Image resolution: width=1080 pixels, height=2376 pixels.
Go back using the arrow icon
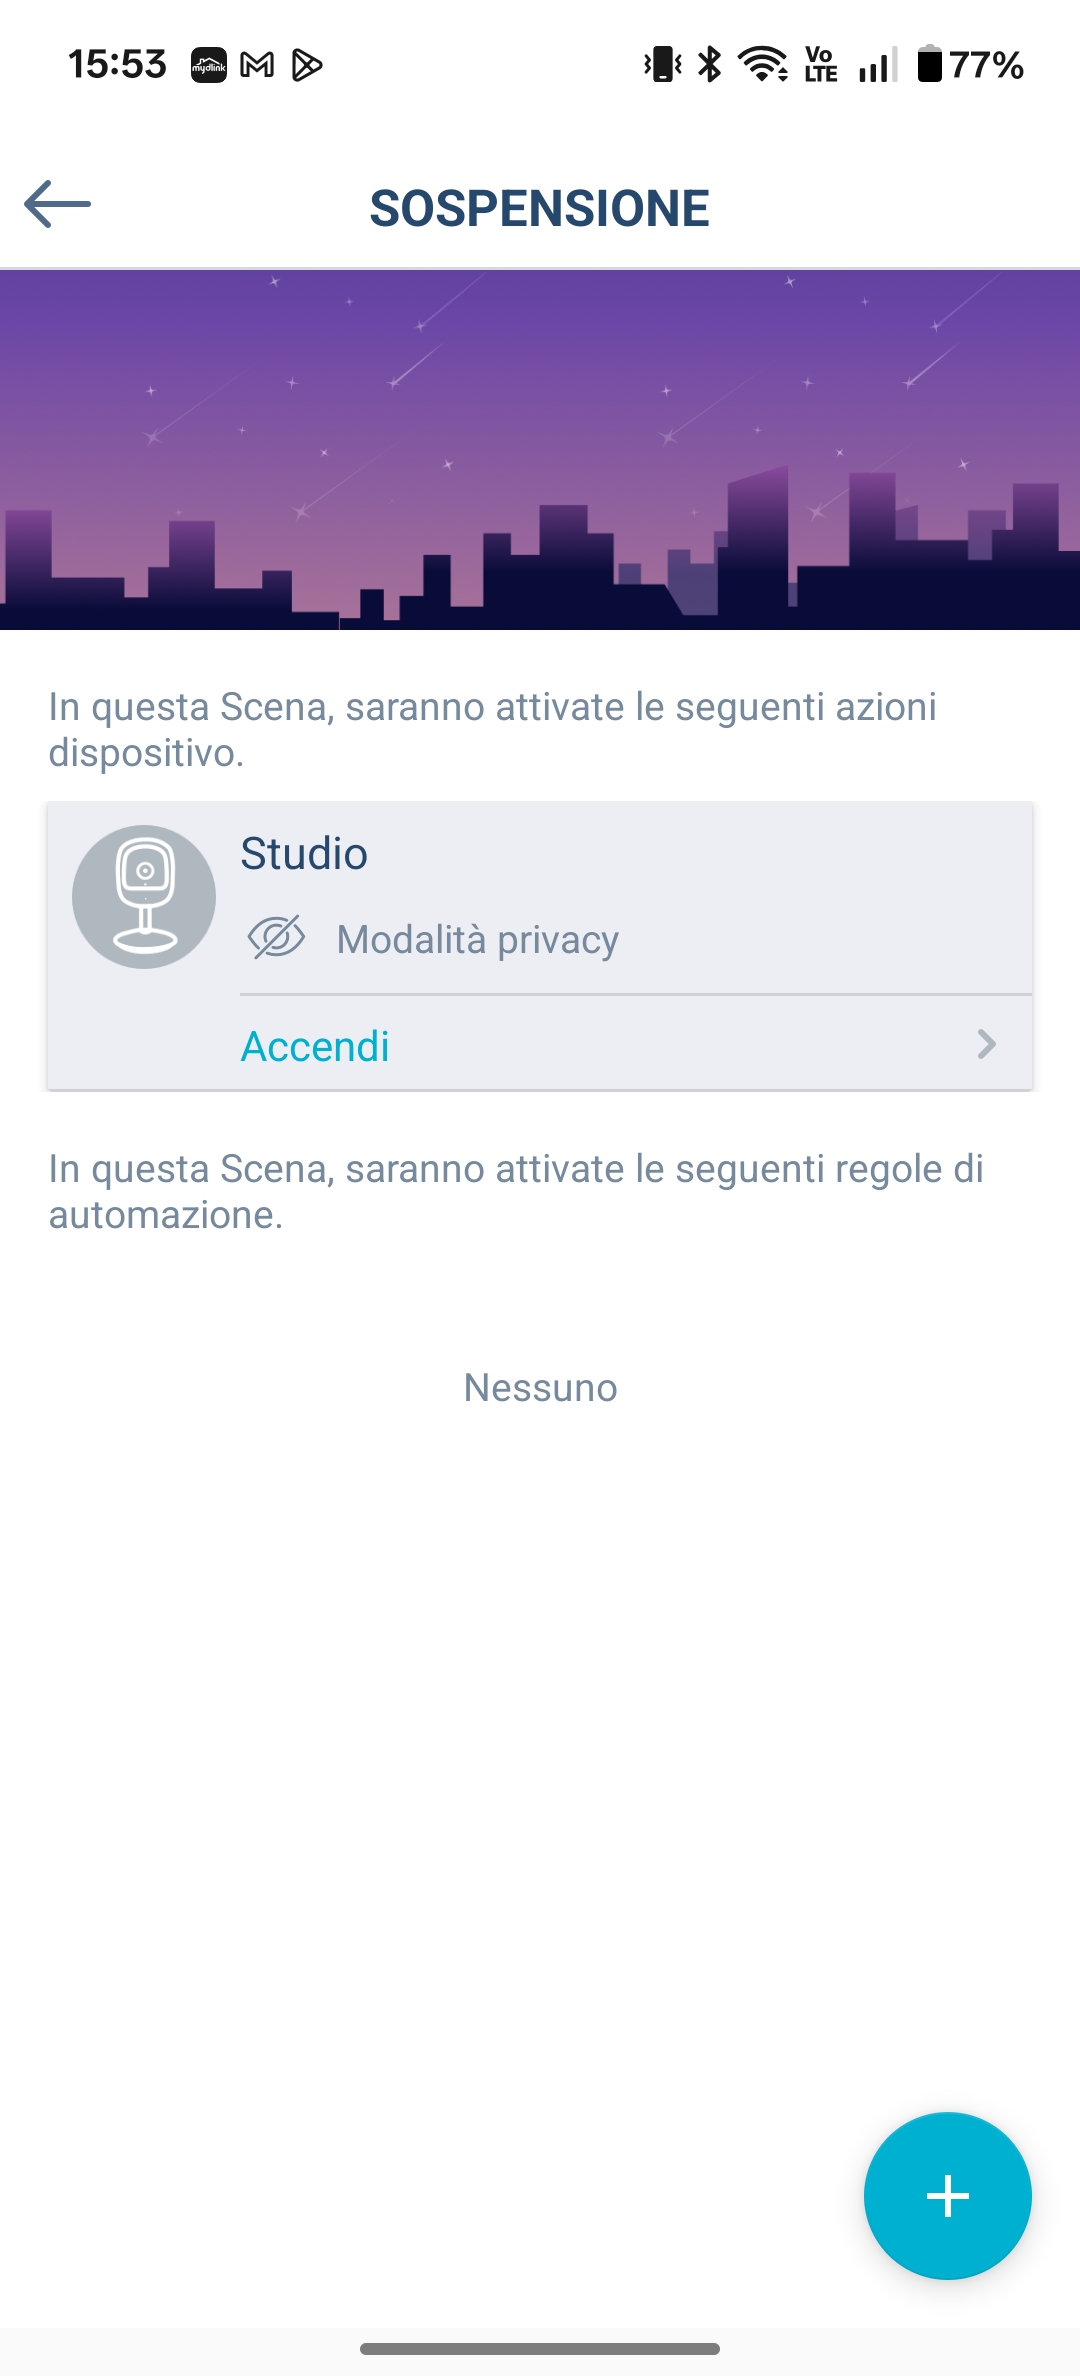pyautogui.click(x=58, y=205)
